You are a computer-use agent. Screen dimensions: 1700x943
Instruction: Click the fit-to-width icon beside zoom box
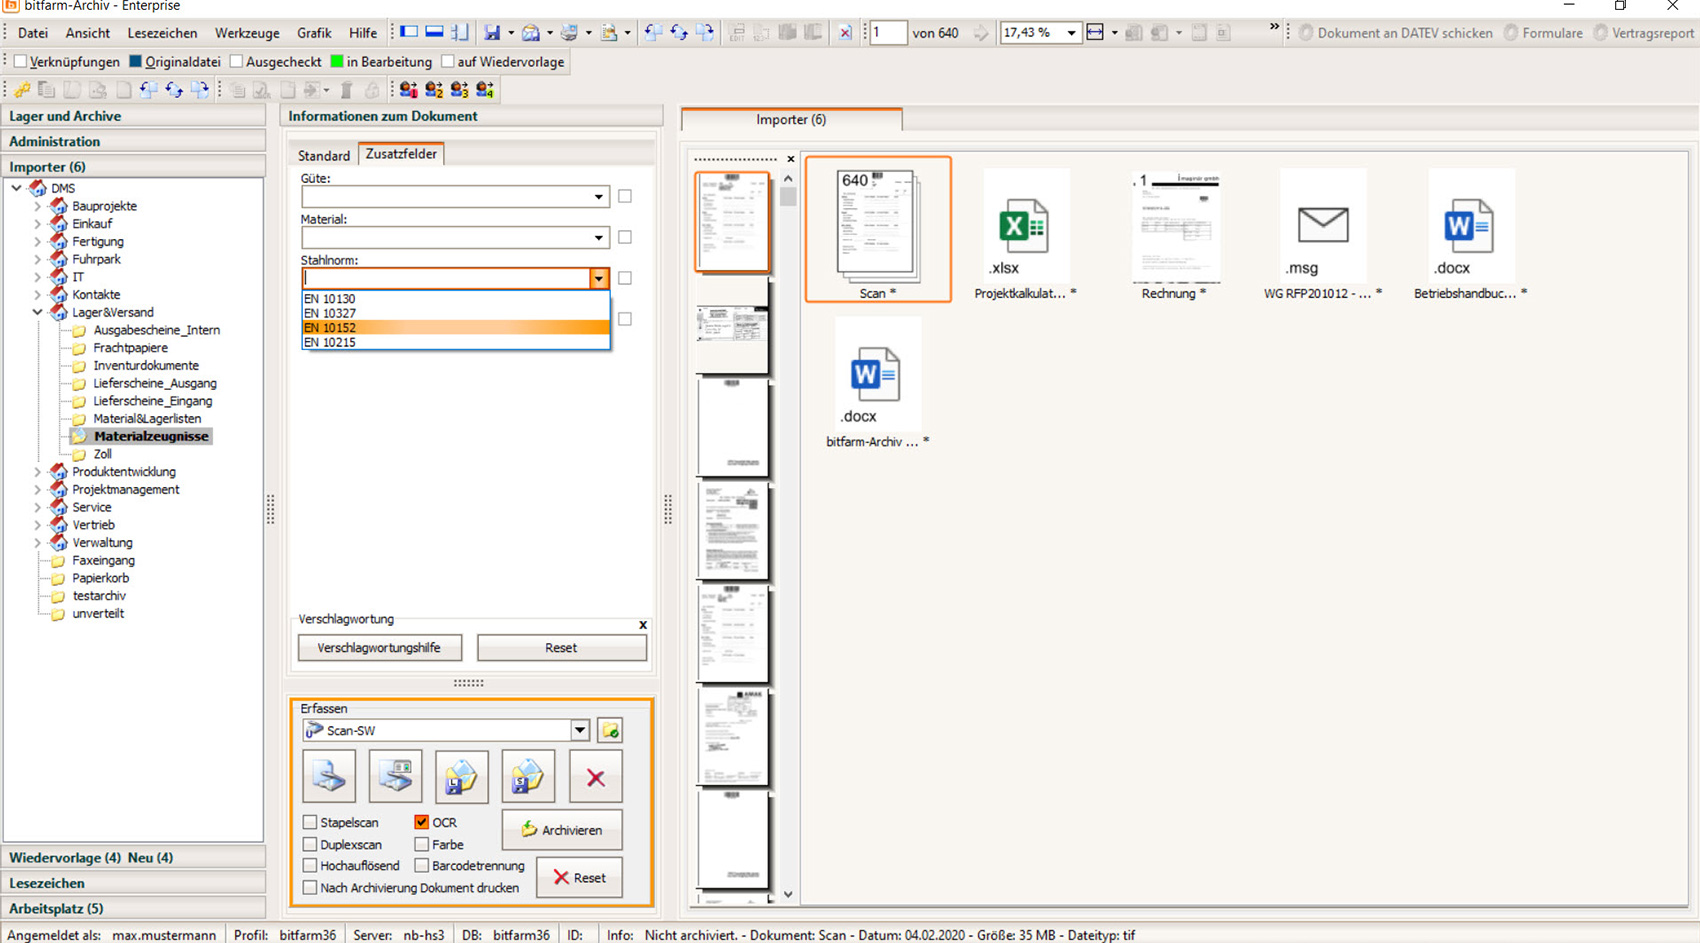coord(1095,33)
